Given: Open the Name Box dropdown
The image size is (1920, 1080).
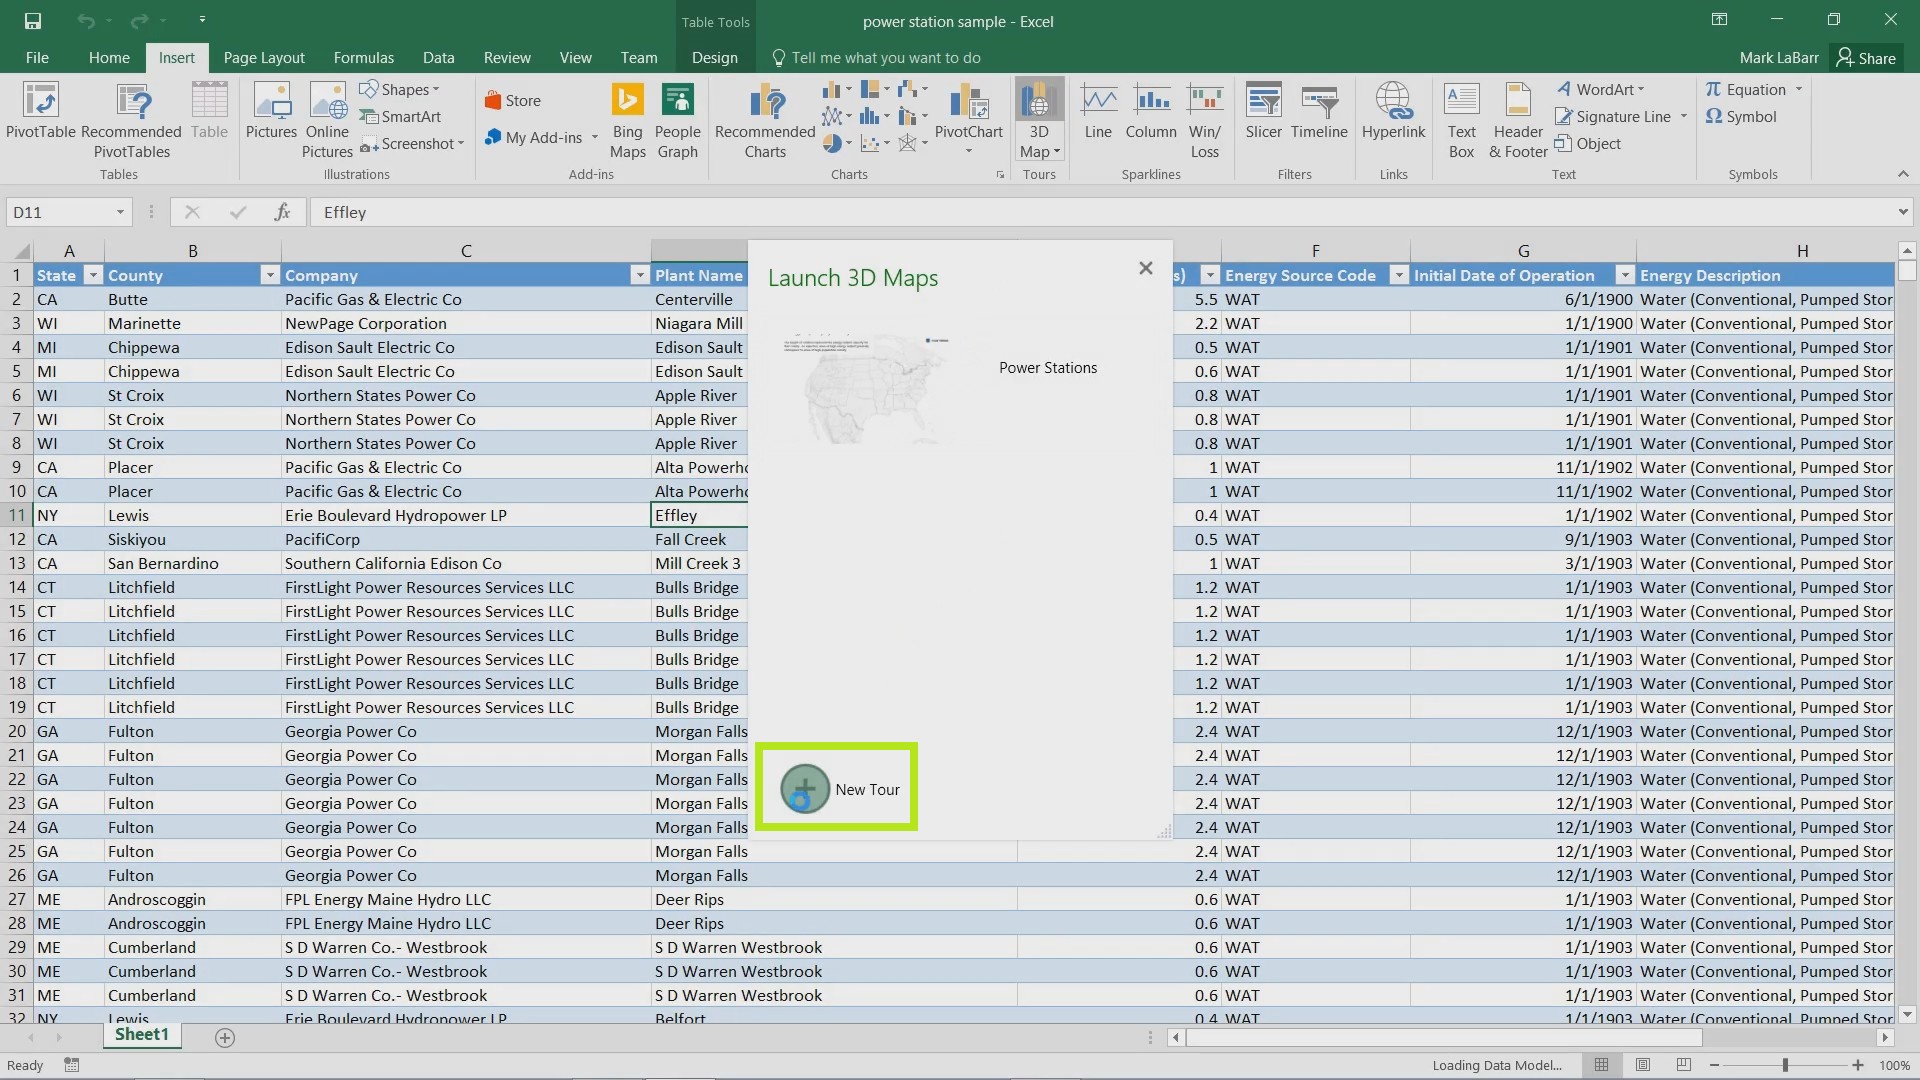Looking at the screenshot, I should click(x=120, y=212).
